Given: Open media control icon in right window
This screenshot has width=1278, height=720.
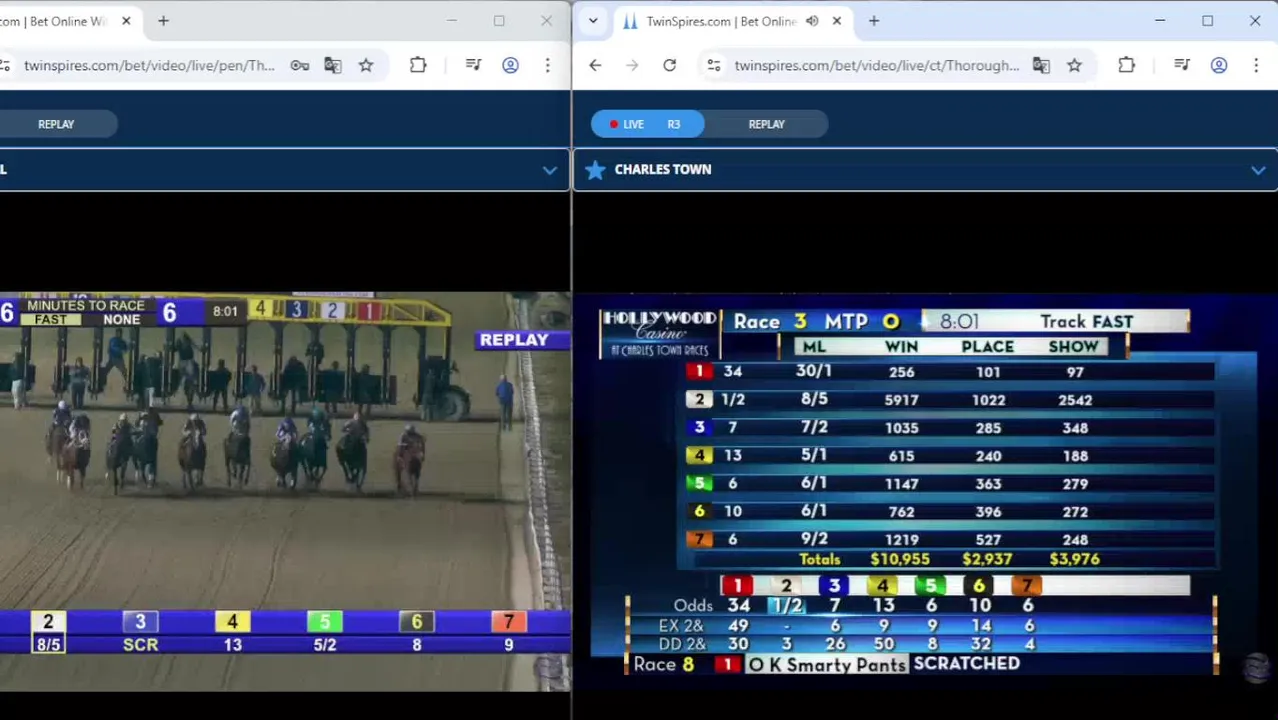Looking at the screenshot, I should click(x=1182, y=65).
